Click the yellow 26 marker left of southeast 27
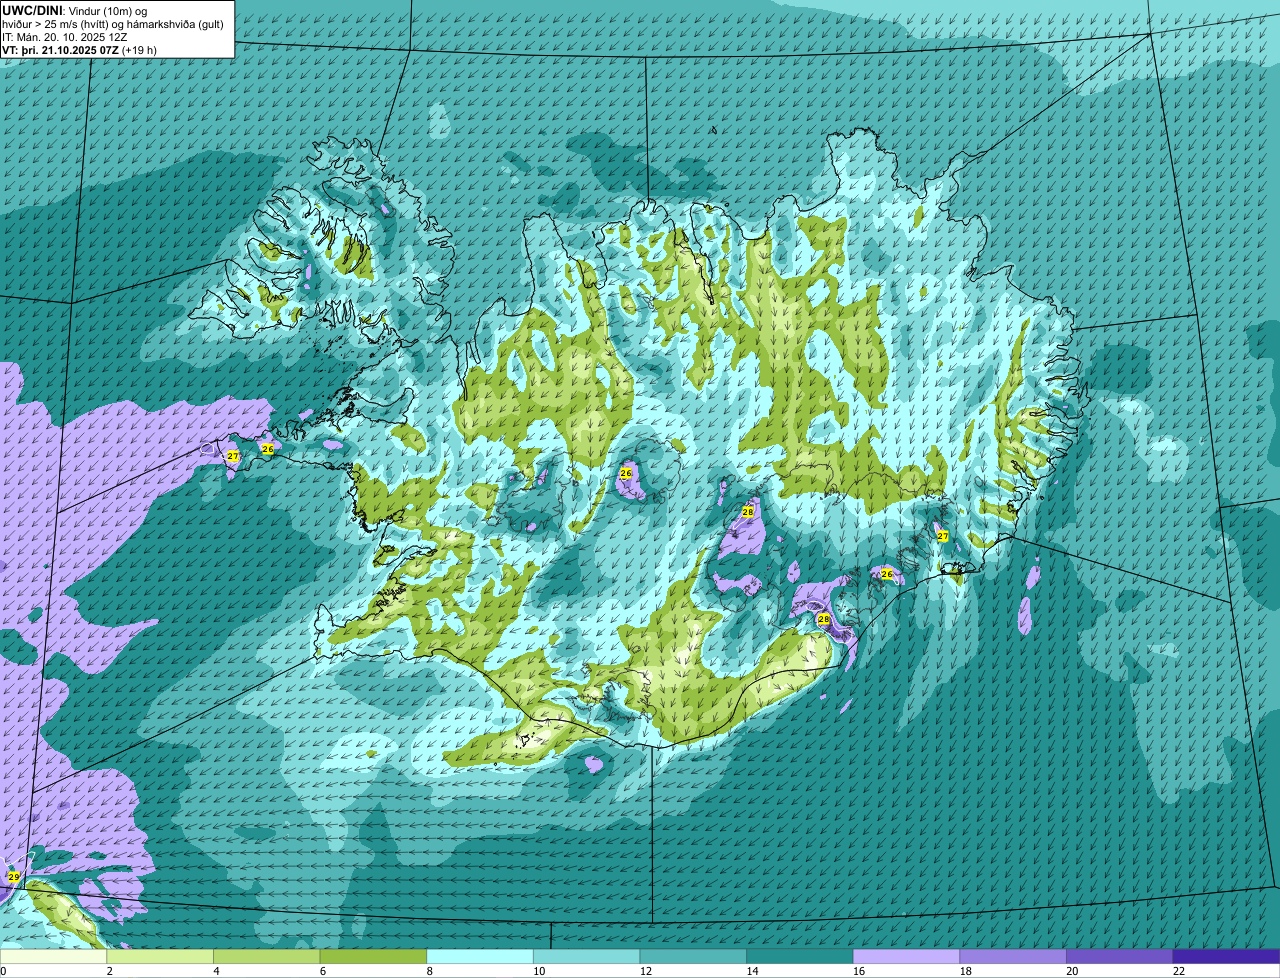This screenshot has height=978, width=1280. (886, 574)
